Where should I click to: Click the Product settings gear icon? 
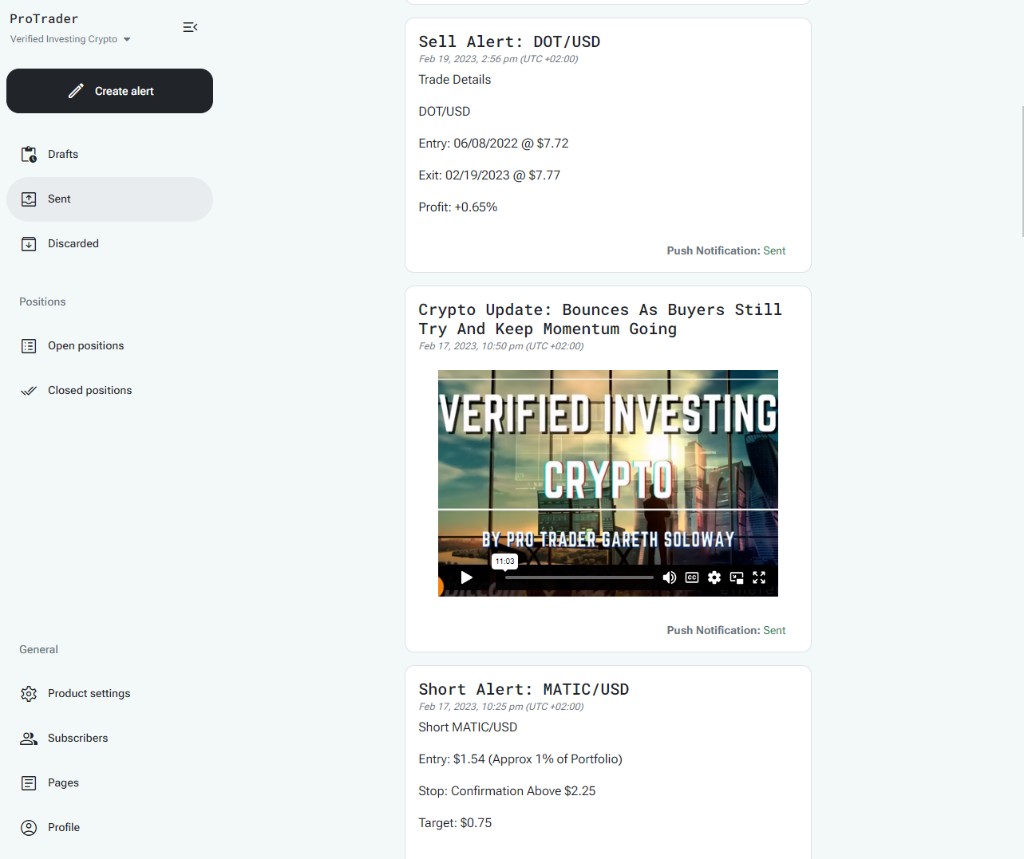click(29, 694)
